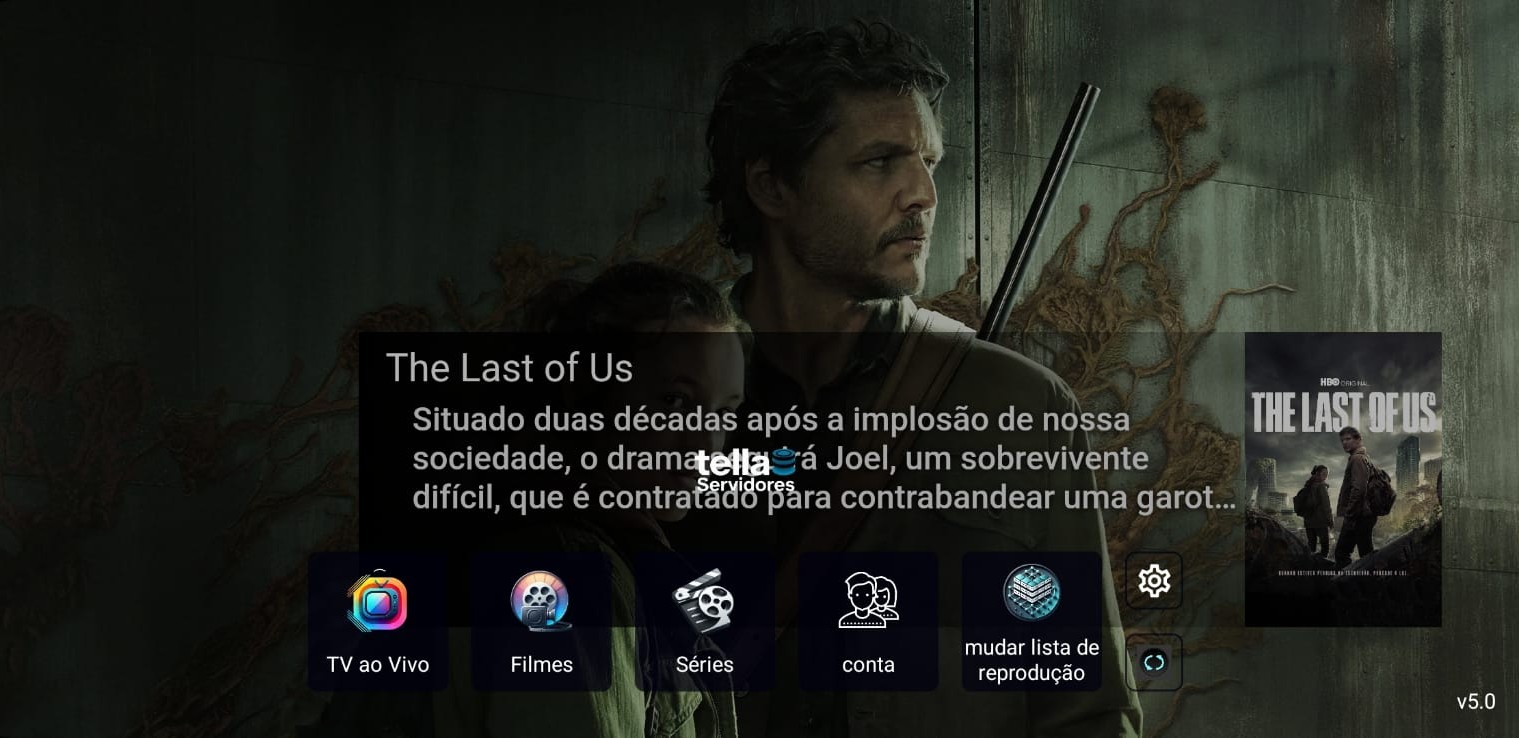The height and width of the screenshot is (738, 1519).
Task: Click the Tella Servidores logo
Action: (x=746, y=471)
